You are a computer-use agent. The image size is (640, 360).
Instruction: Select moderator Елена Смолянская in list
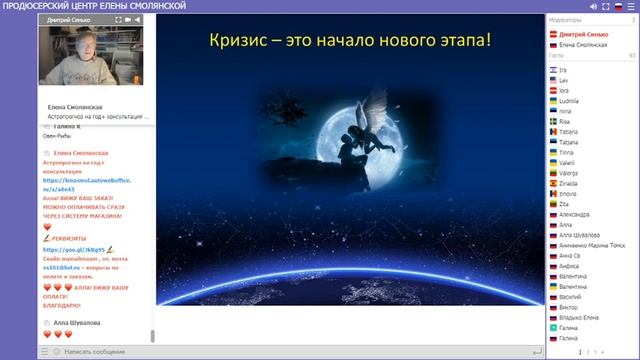tap(583, 45)
